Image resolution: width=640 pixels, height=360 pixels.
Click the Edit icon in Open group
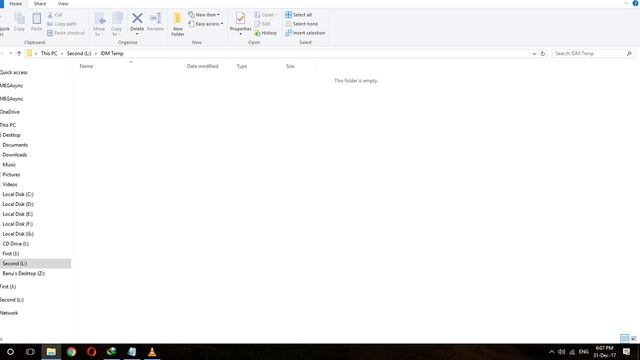coord(257,24)
